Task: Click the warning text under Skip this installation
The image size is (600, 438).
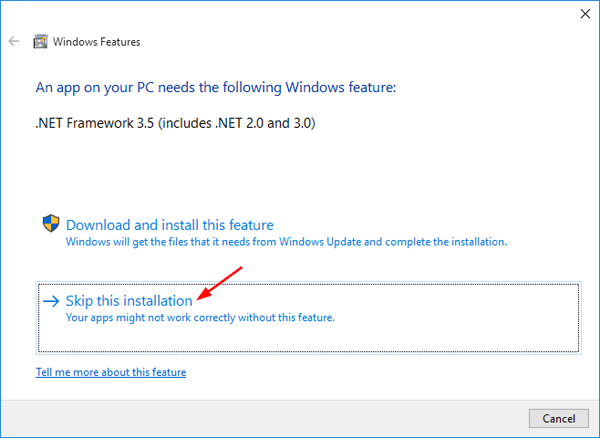Action: coord(199,317)
